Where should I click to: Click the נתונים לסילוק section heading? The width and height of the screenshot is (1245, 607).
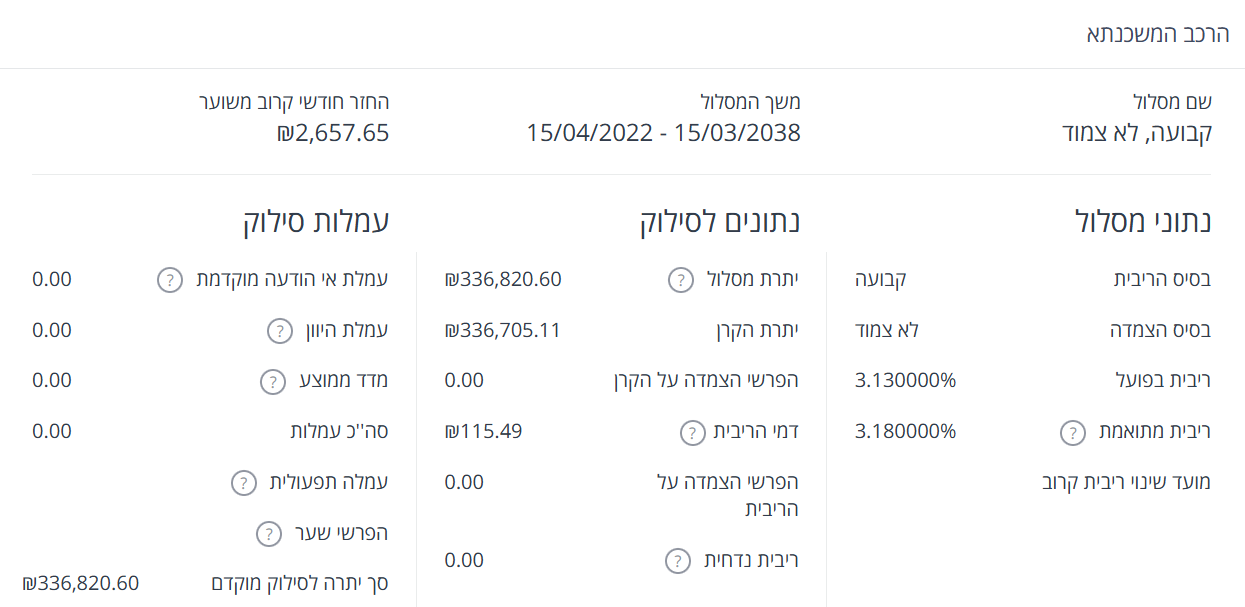click(720, 221)
